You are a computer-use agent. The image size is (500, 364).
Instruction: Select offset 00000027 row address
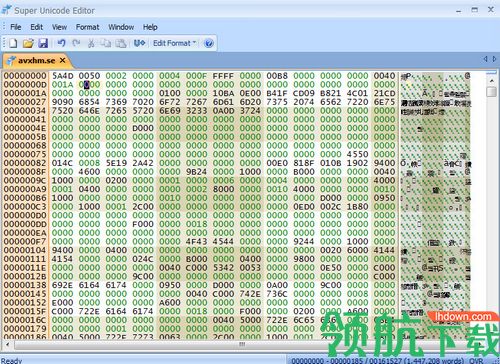pos(25,102)
